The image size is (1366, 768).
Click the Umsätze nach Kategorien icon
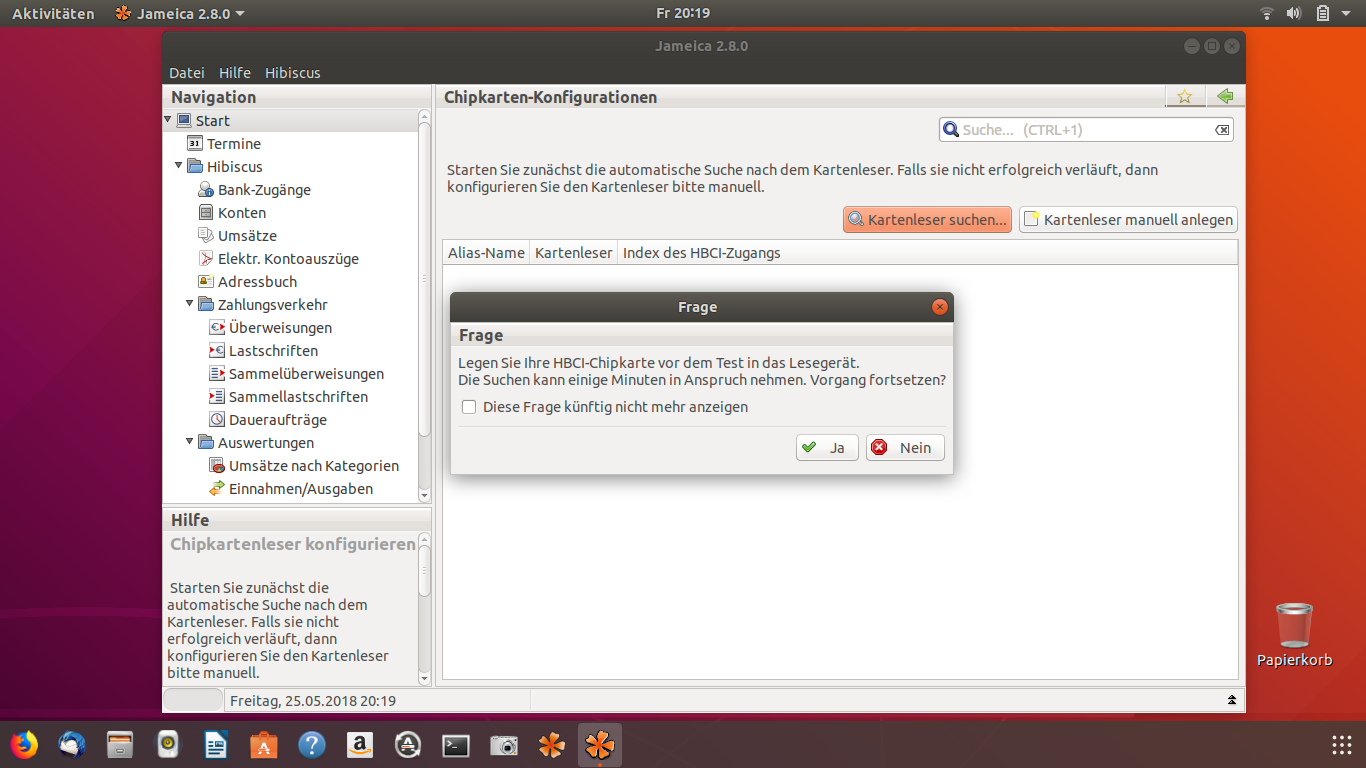[217, 466]
